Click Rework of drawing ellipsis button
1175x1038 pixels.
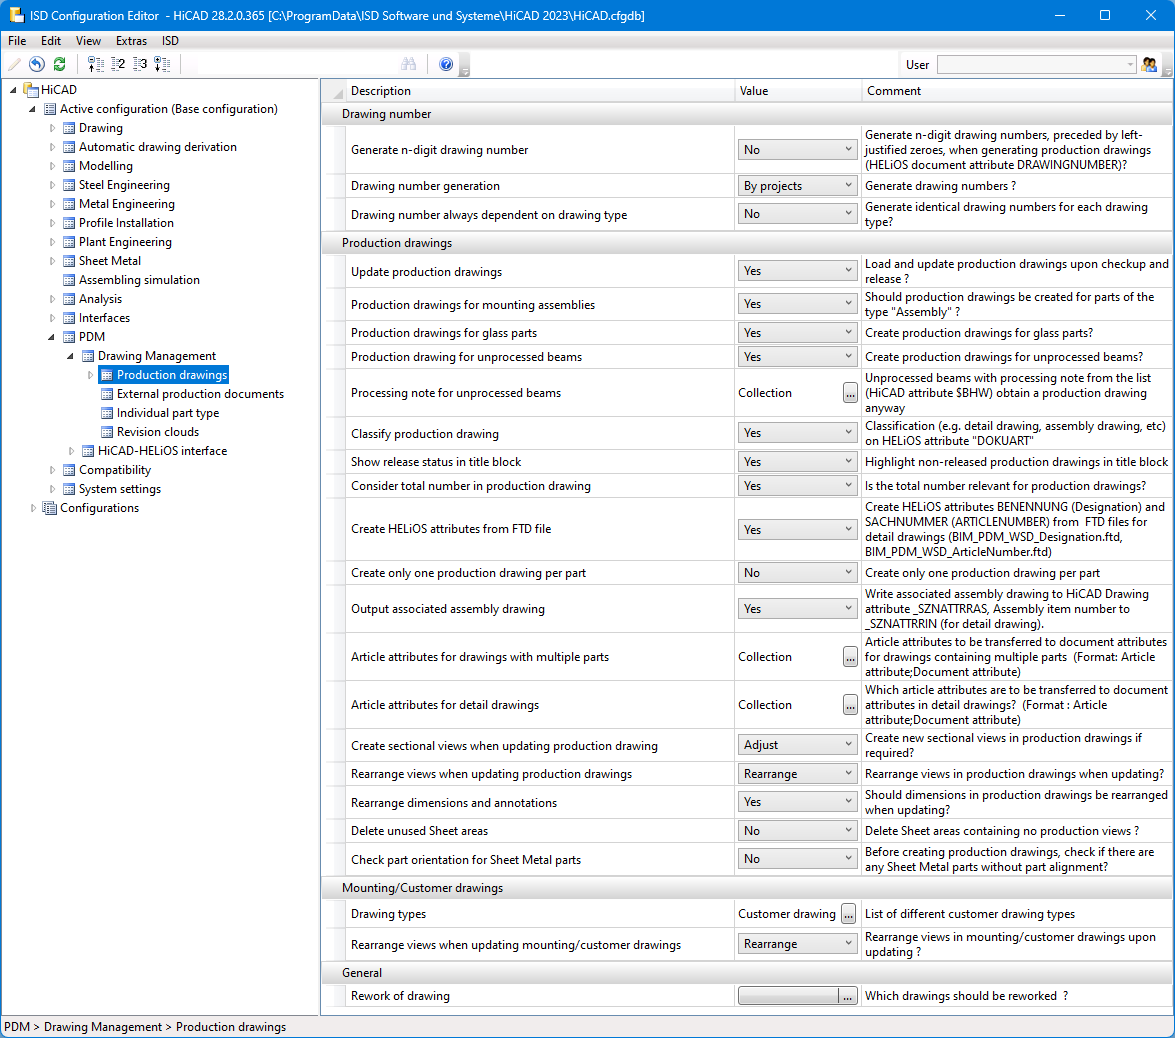click(848, 996)
